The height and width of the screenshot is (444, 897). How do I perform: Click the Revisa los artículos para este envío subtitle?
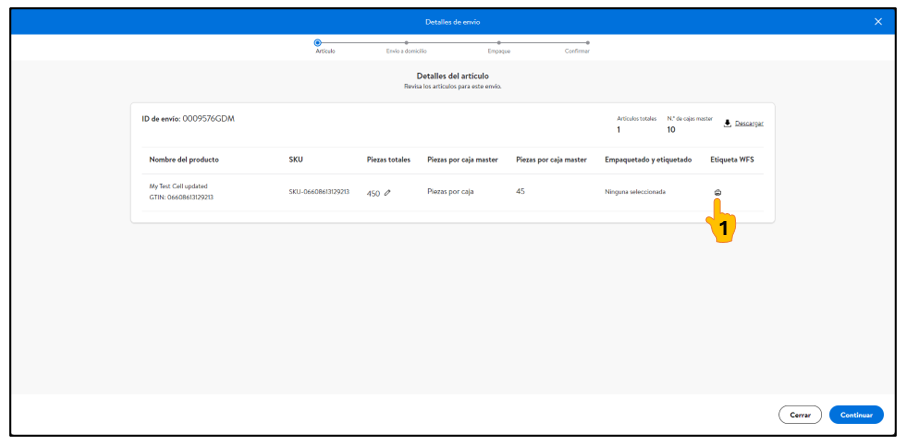pyautogui.click(x=453, y=86)
